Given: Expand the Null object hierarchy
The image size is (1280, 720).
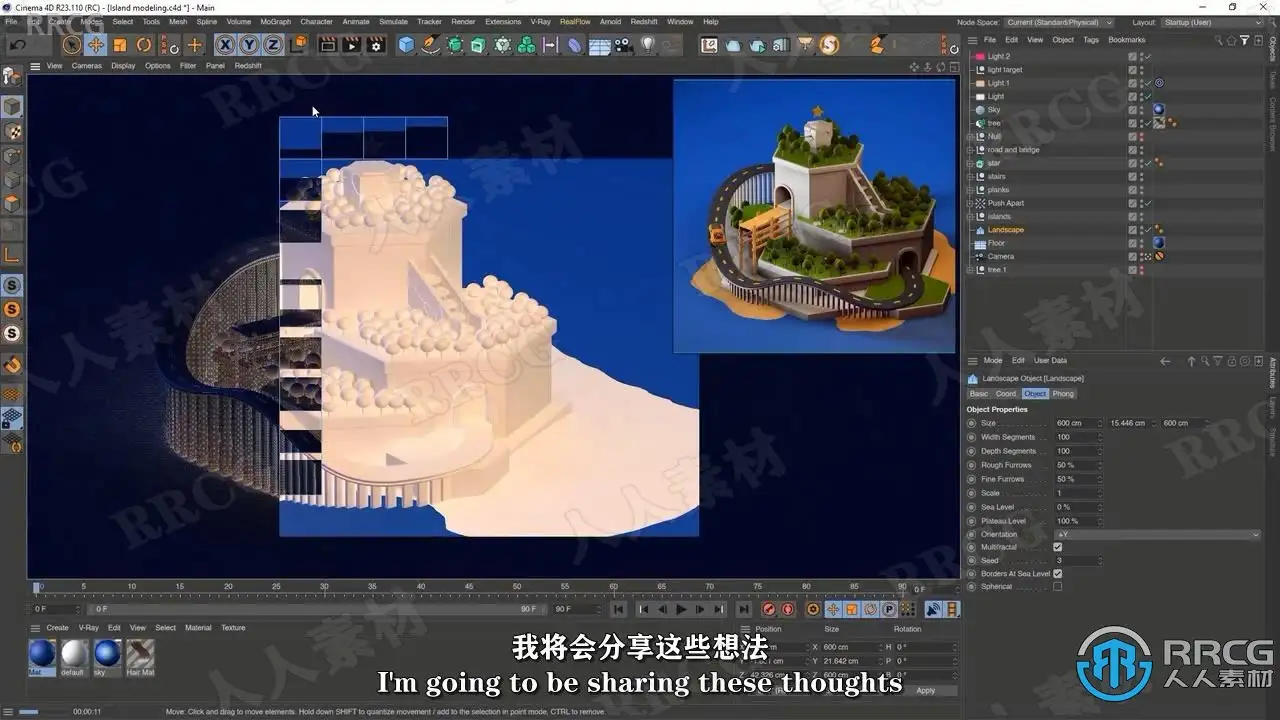Looking at the screenshot, I should click(x=971, y=137).
